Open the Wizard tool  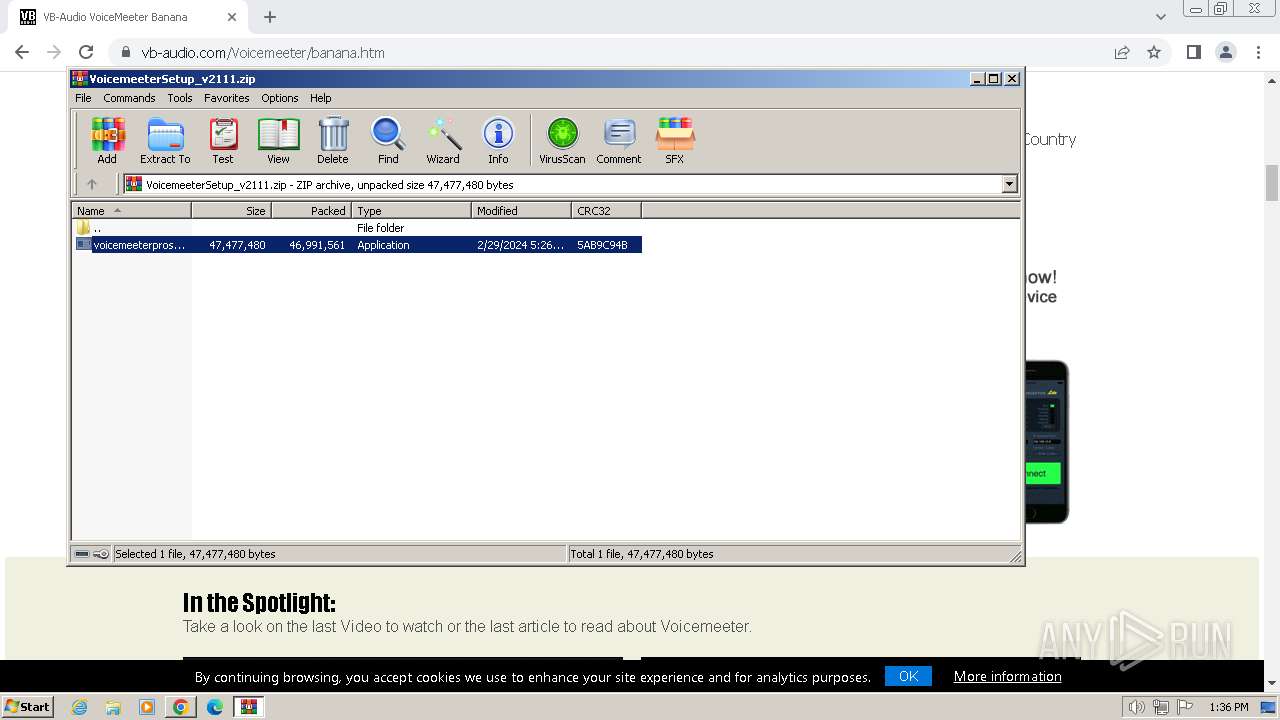443,140
